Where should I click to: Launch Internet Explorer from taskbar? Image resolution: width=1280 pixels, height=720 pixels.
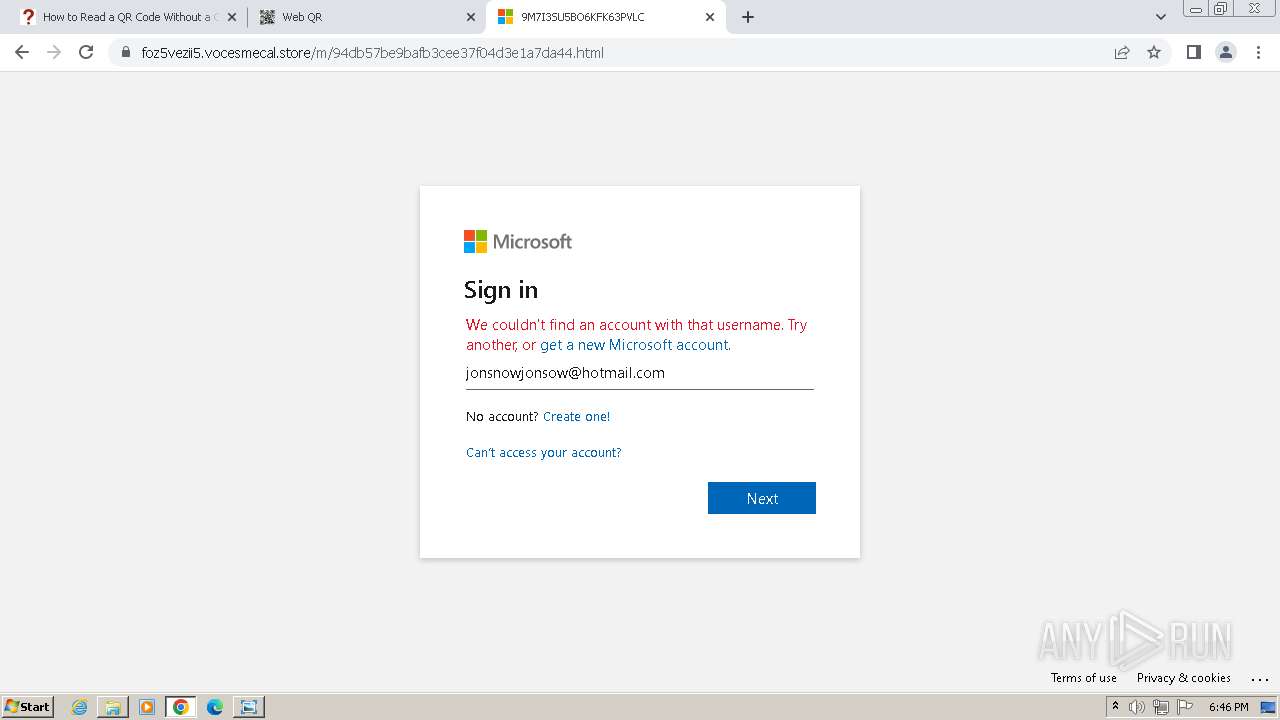click(80, 707)
